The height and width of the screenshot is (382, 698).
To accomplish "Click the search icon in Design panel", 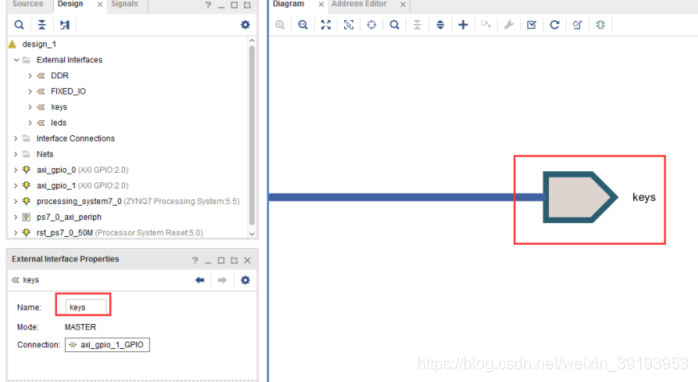I will point(19,25).
